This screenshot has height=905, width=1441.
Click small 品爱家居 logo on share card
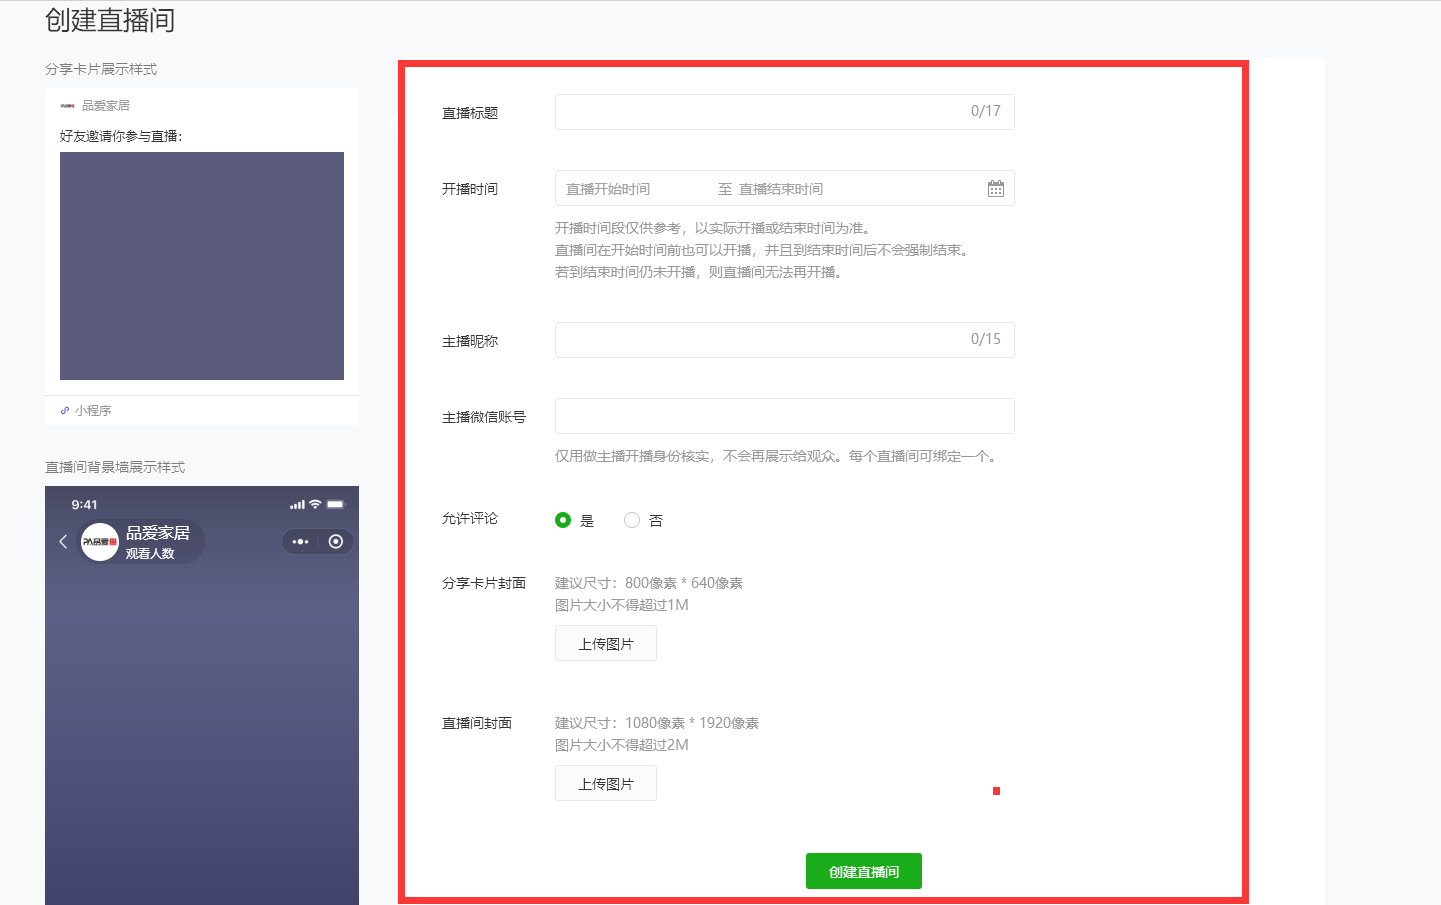coord(67,105)
